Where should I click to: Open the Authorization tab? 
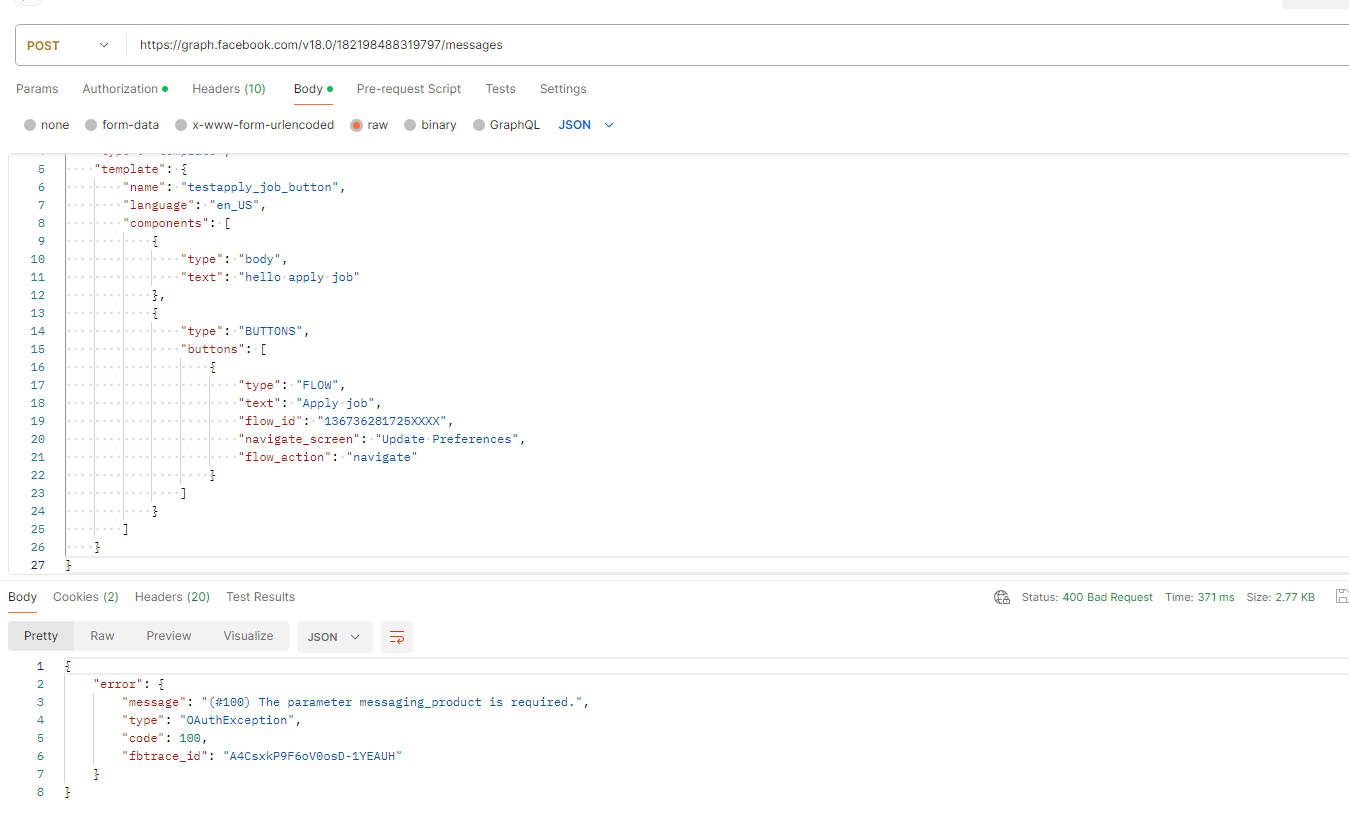[125, 89]
